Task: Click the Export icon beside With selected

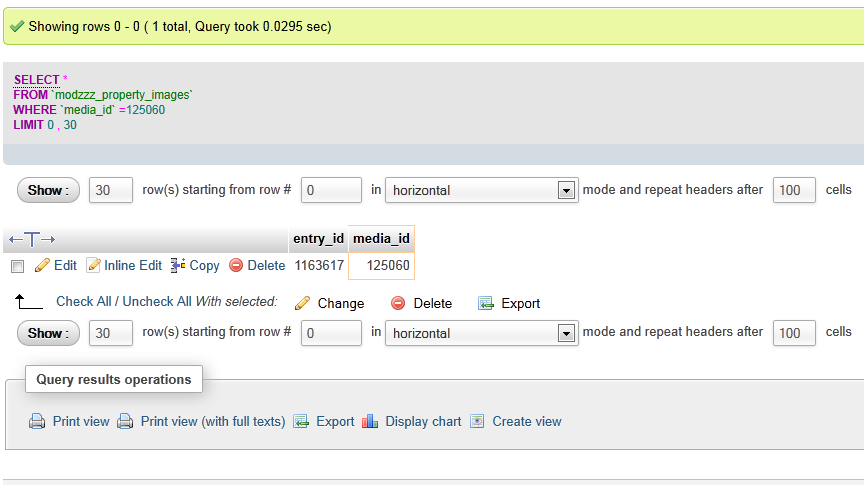Action: (486, 303)
